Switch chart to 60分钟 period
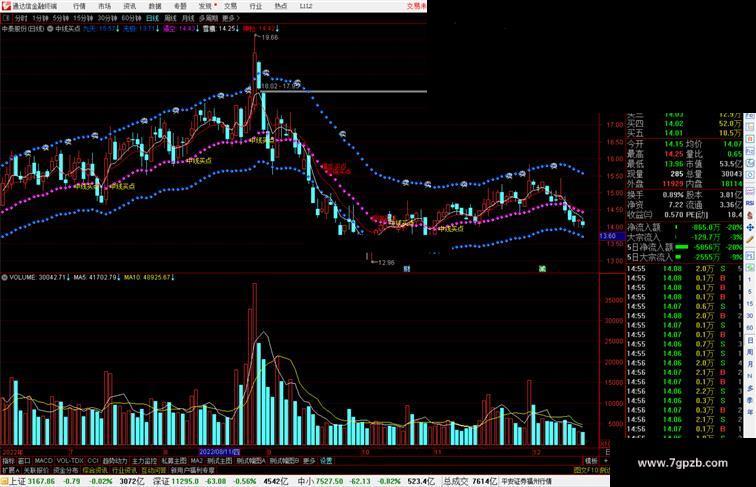The width and height of the screenshot is (756, 487). click(x=131, y=18)
